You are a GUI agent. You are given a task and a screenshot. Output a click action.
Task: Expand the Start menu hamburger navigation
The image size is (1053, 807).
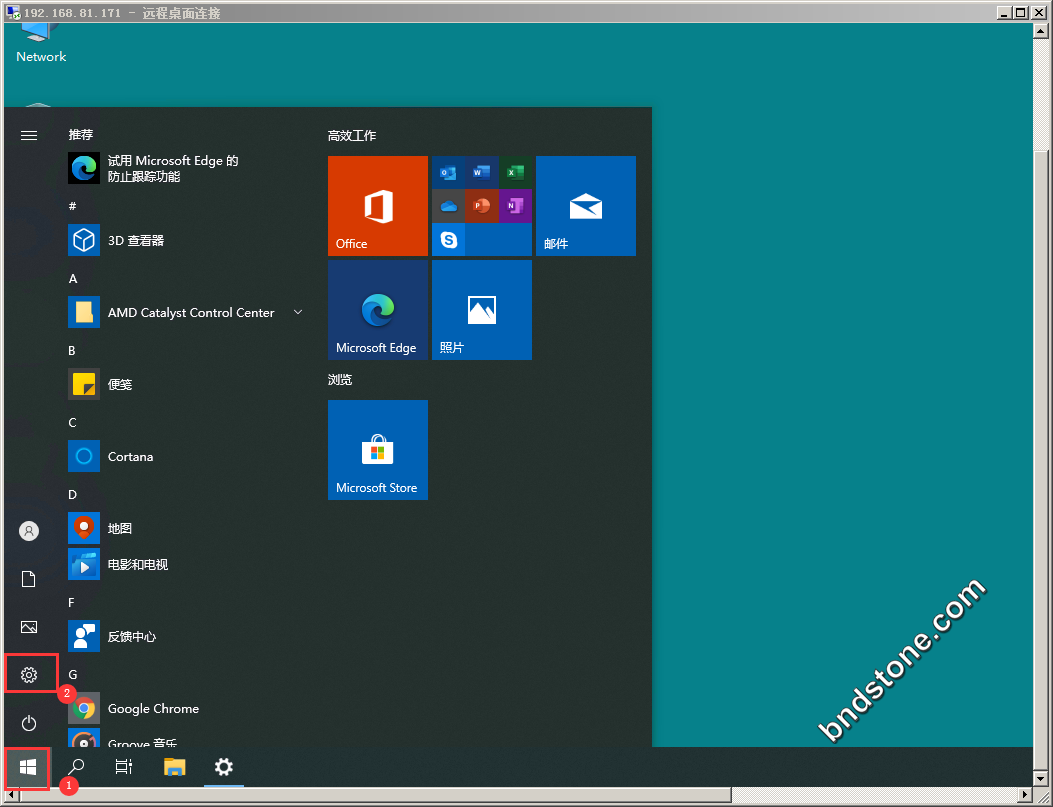(29, 135)
